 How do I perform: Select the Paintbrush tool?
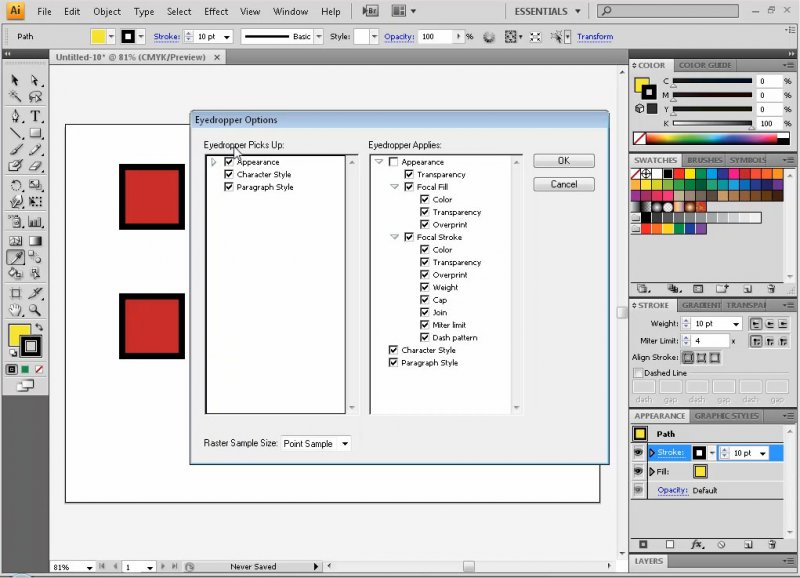coord(15,149)
